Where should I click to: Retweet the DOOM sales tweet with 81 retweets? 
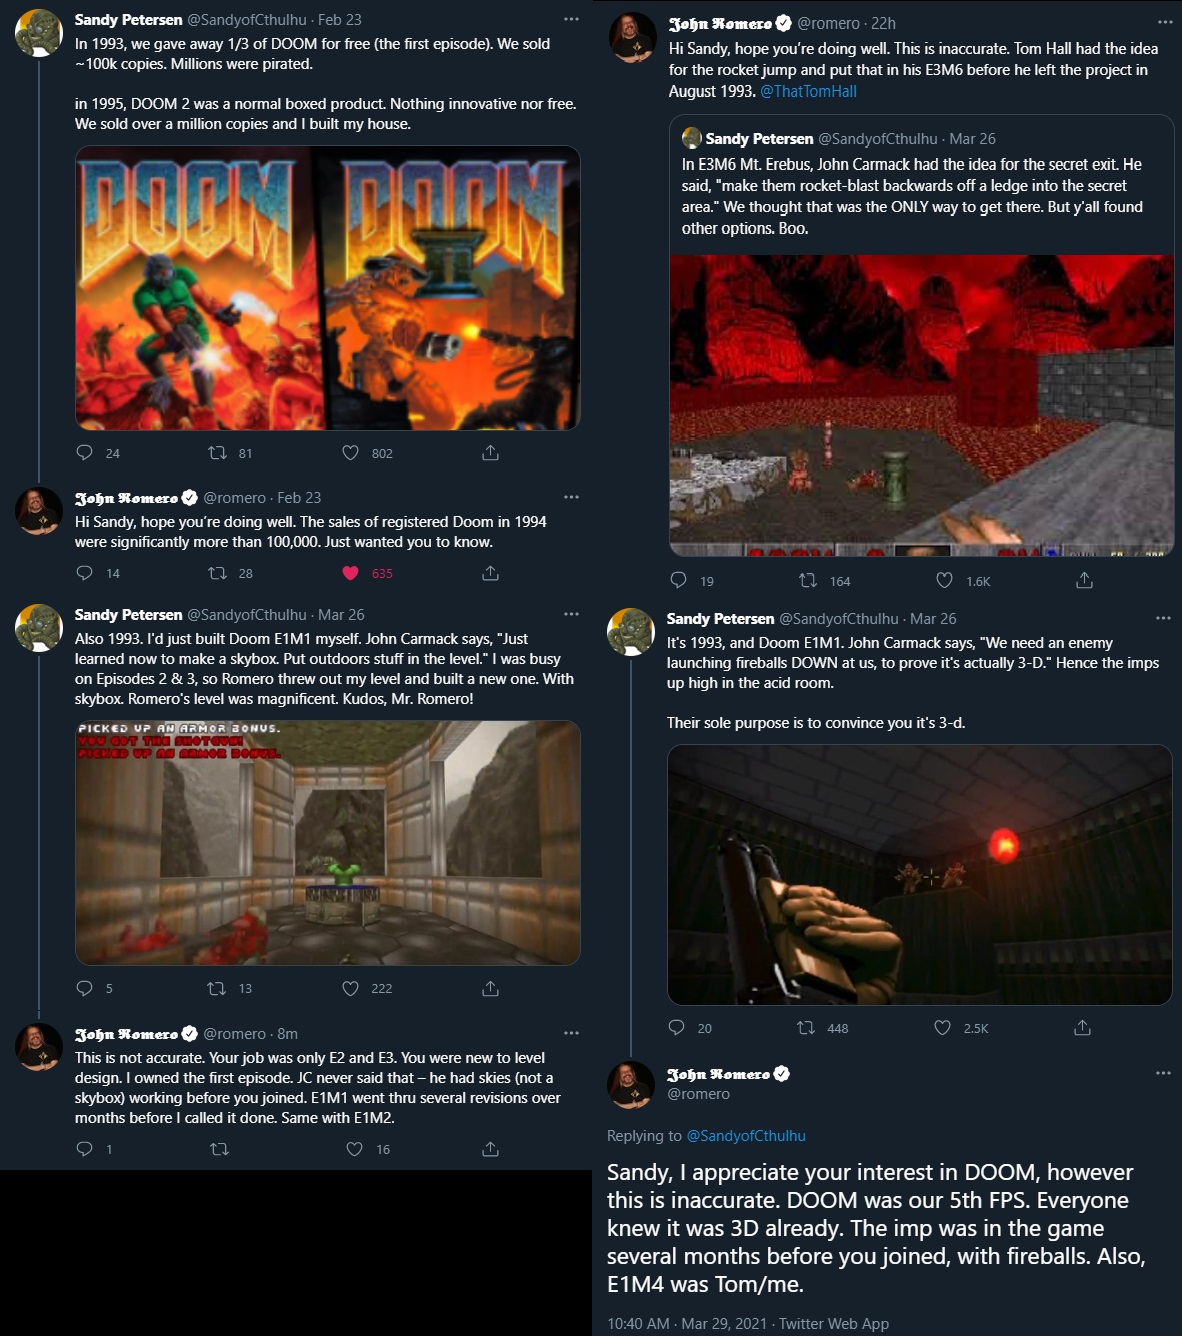point(217,453)
